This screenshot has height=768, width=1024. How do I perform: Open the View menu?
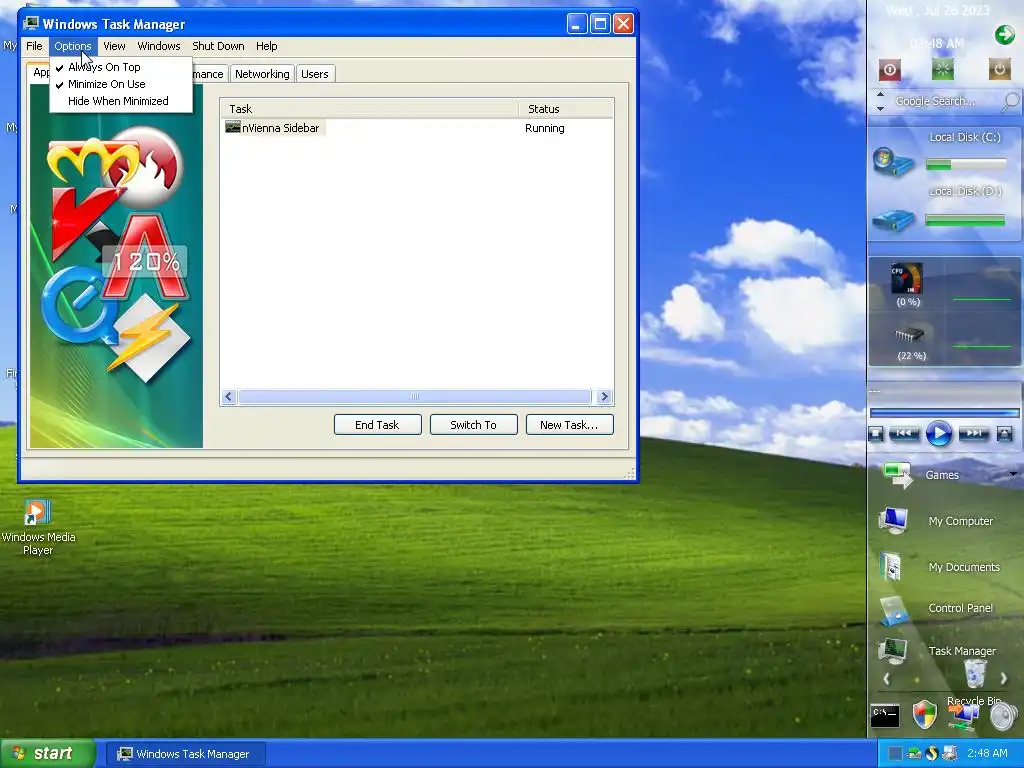[114, 46]
